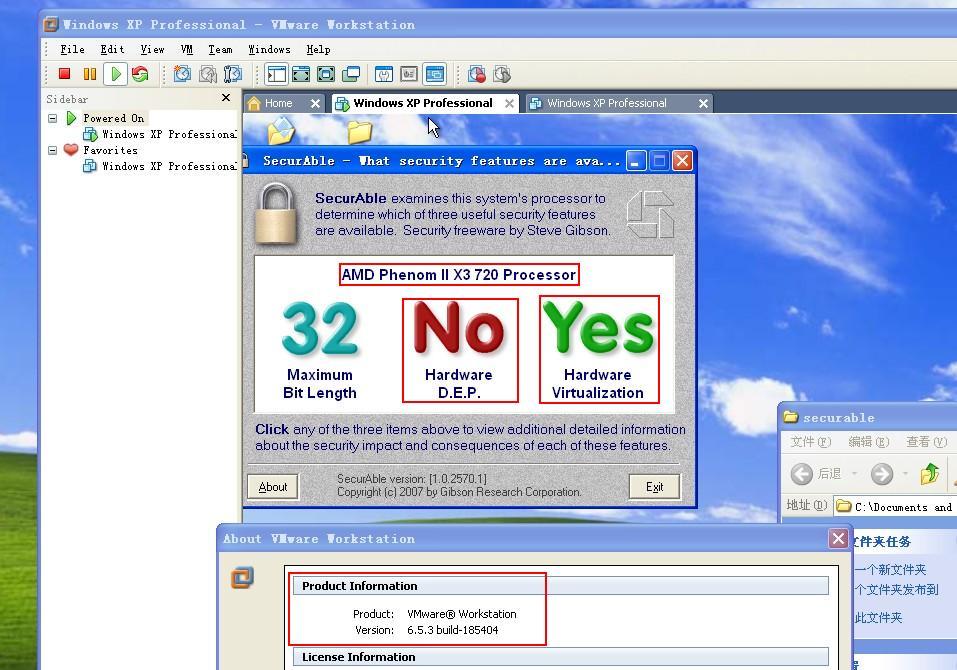Open the File menu
This screenshot has width=957, height=670.
(x=72, y=49)
